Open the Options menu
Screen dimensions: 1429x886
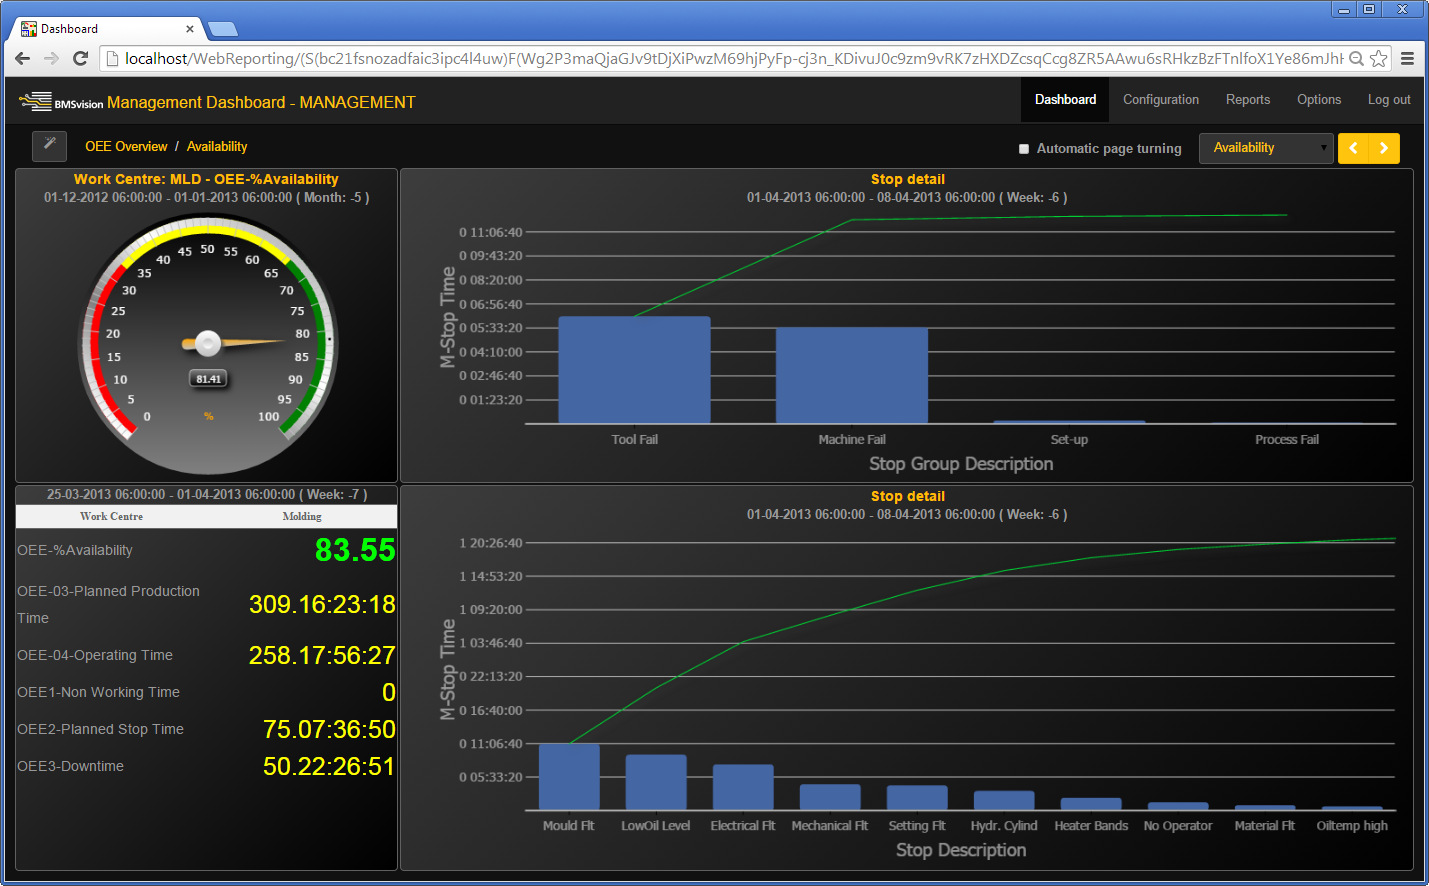[1318, 100]
